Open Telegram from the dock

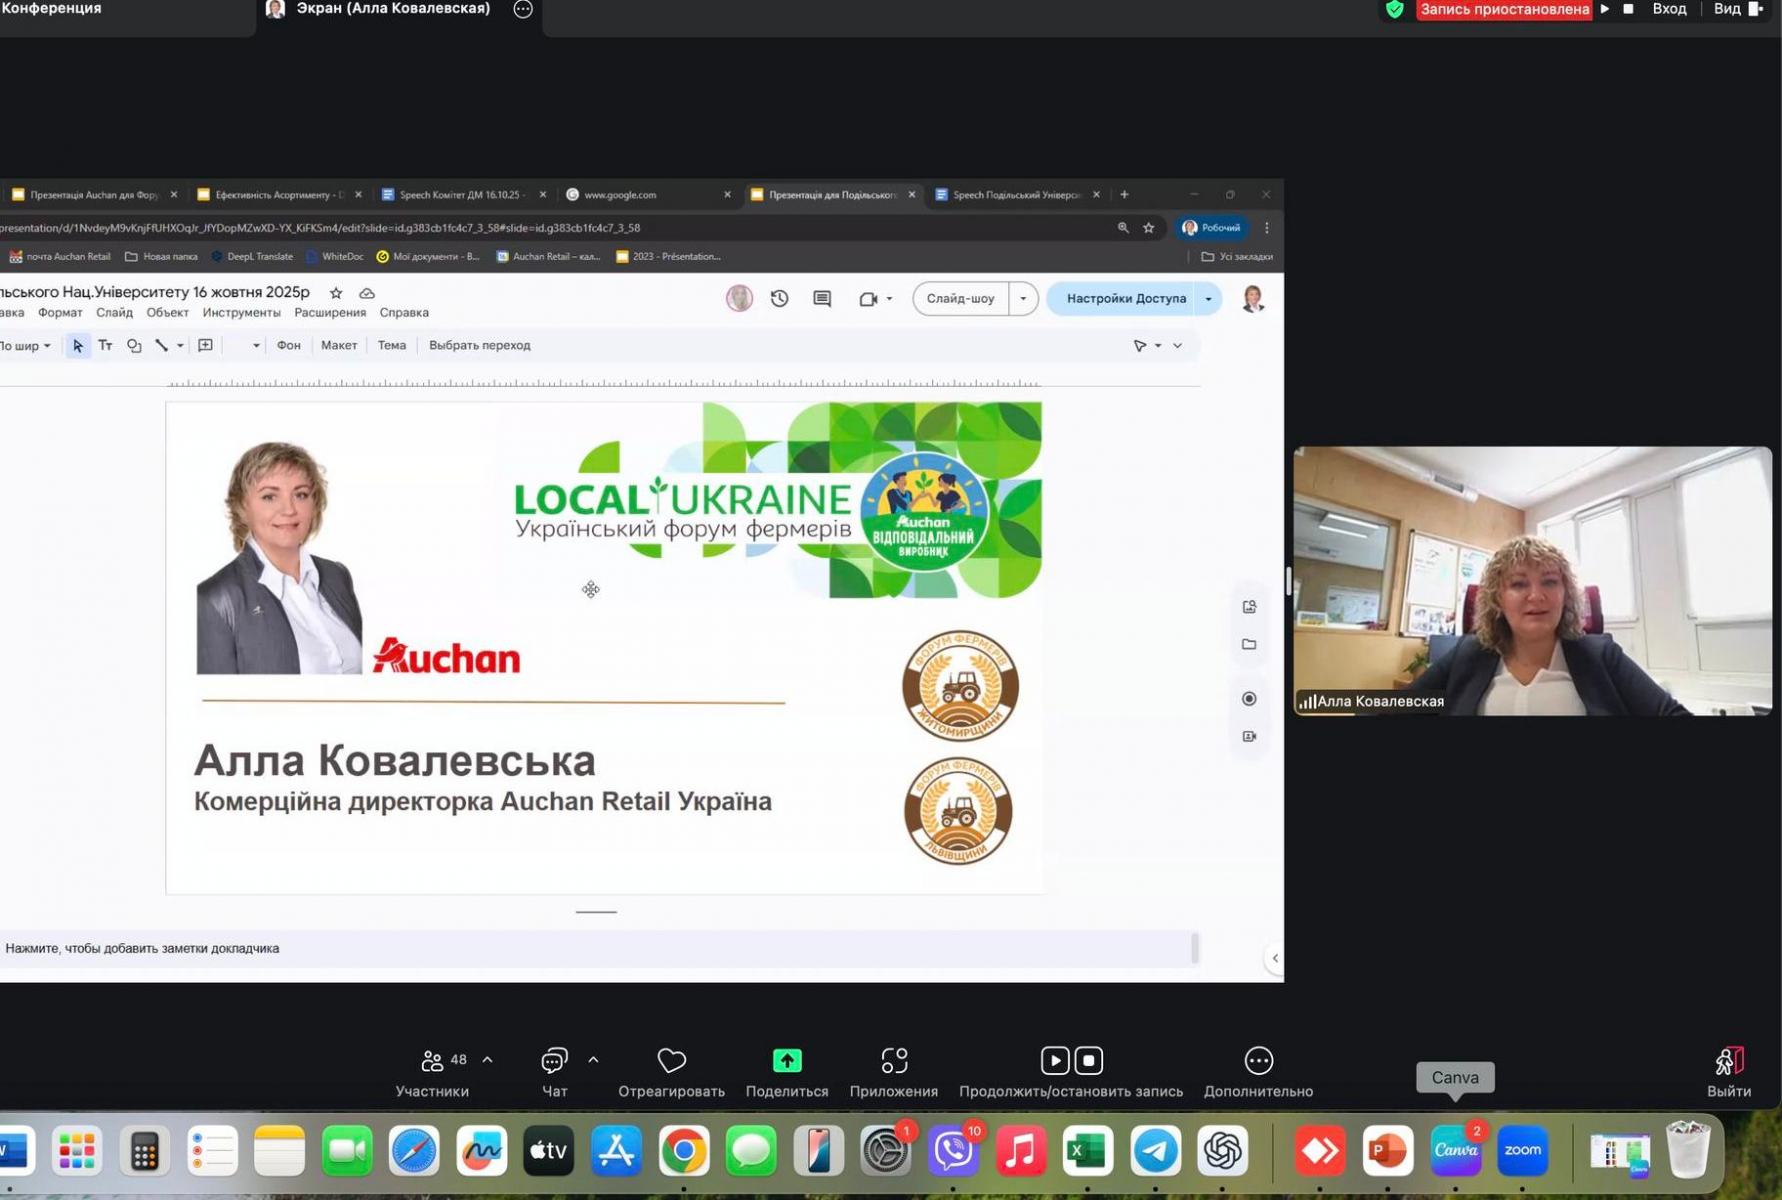1155,1151
